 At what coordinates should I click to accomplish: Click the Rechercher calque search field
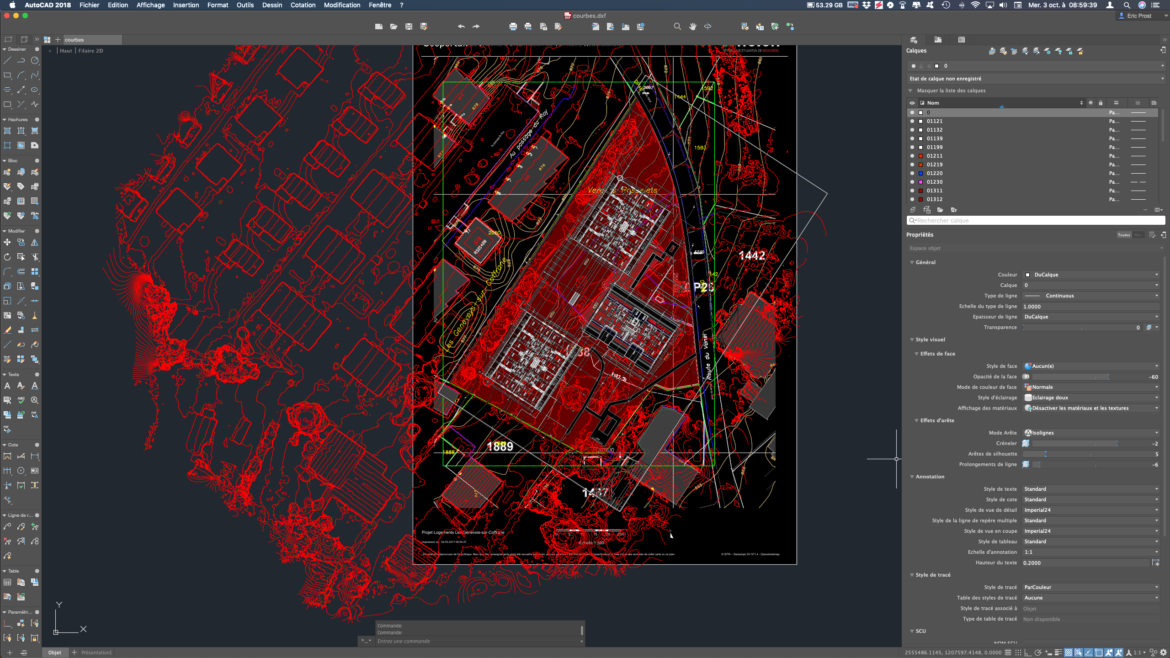[x=1036, y=220]
